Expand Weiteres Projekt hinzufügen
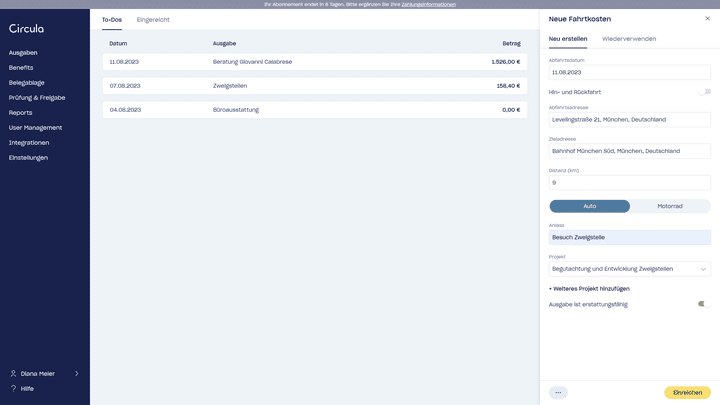Image resolution: width=720 pixels, height=405 pixels. point(590,288)
